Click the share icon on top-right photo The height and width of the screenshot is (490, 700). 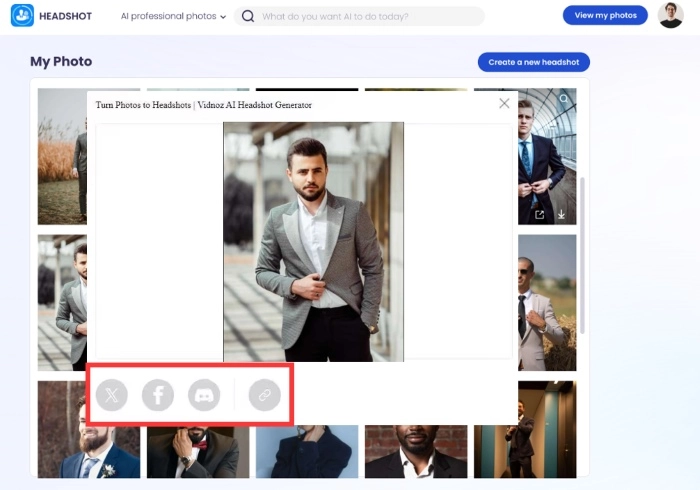540,214
